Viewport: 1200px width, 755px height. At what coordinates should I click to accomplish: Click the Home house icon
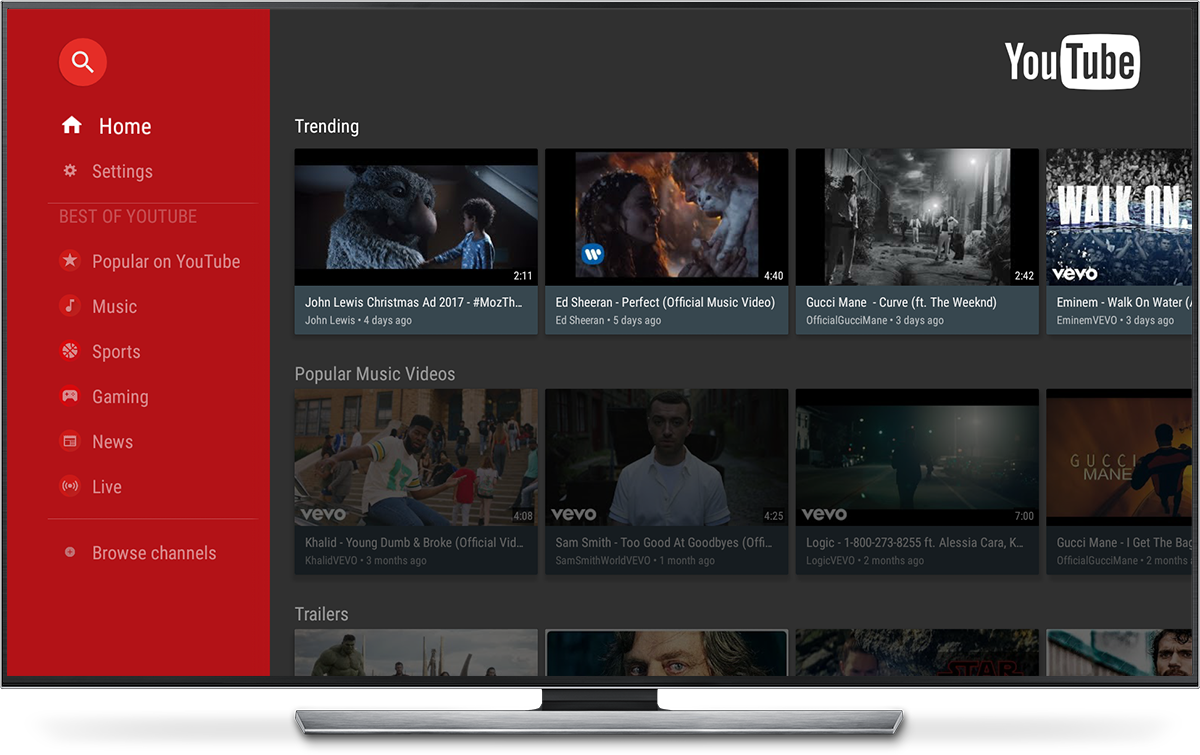pos(71,126)
